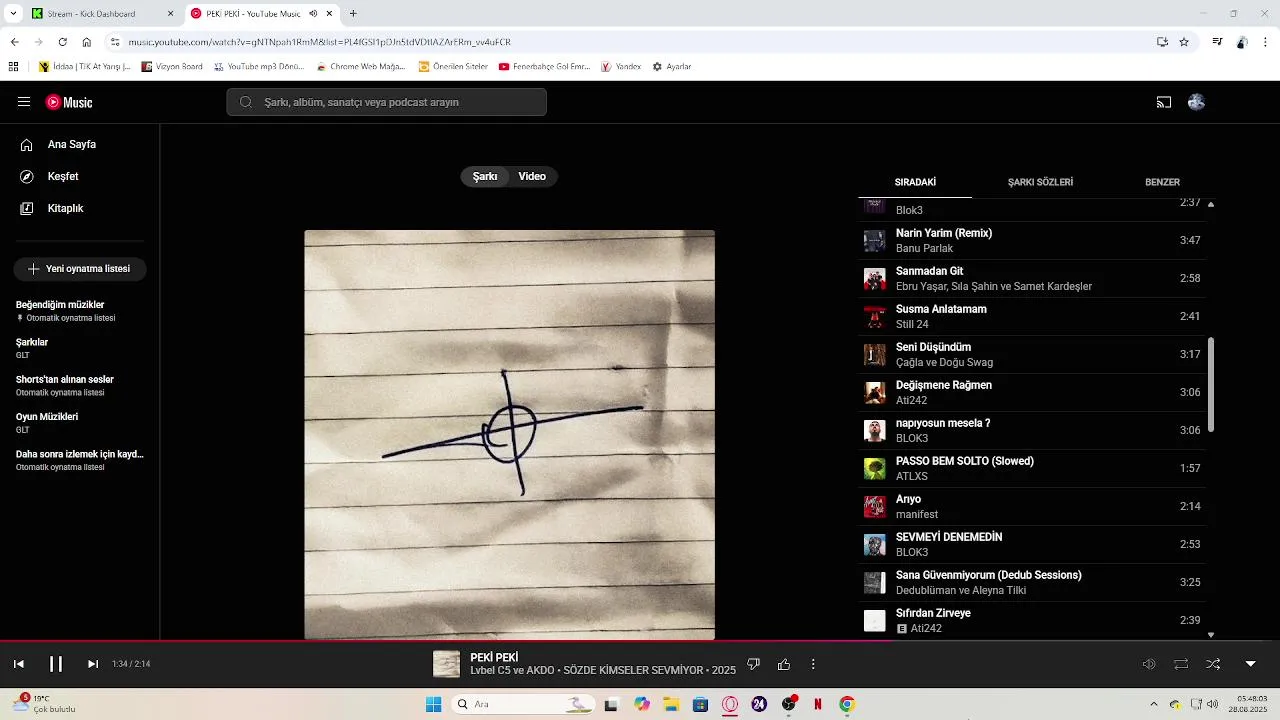The width and height of the screenshot is (1280, 720).
Task: Click the YouTube Music logo
Action: point(69,102)
